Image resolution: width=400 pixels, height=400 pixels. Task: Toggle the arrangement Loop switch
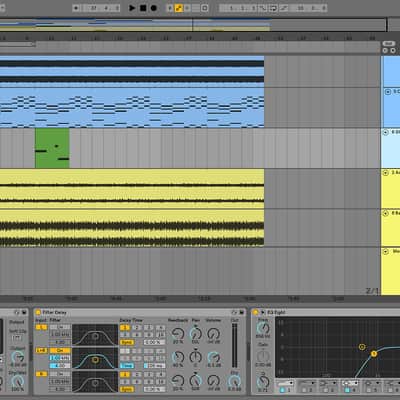pos(273,8)
